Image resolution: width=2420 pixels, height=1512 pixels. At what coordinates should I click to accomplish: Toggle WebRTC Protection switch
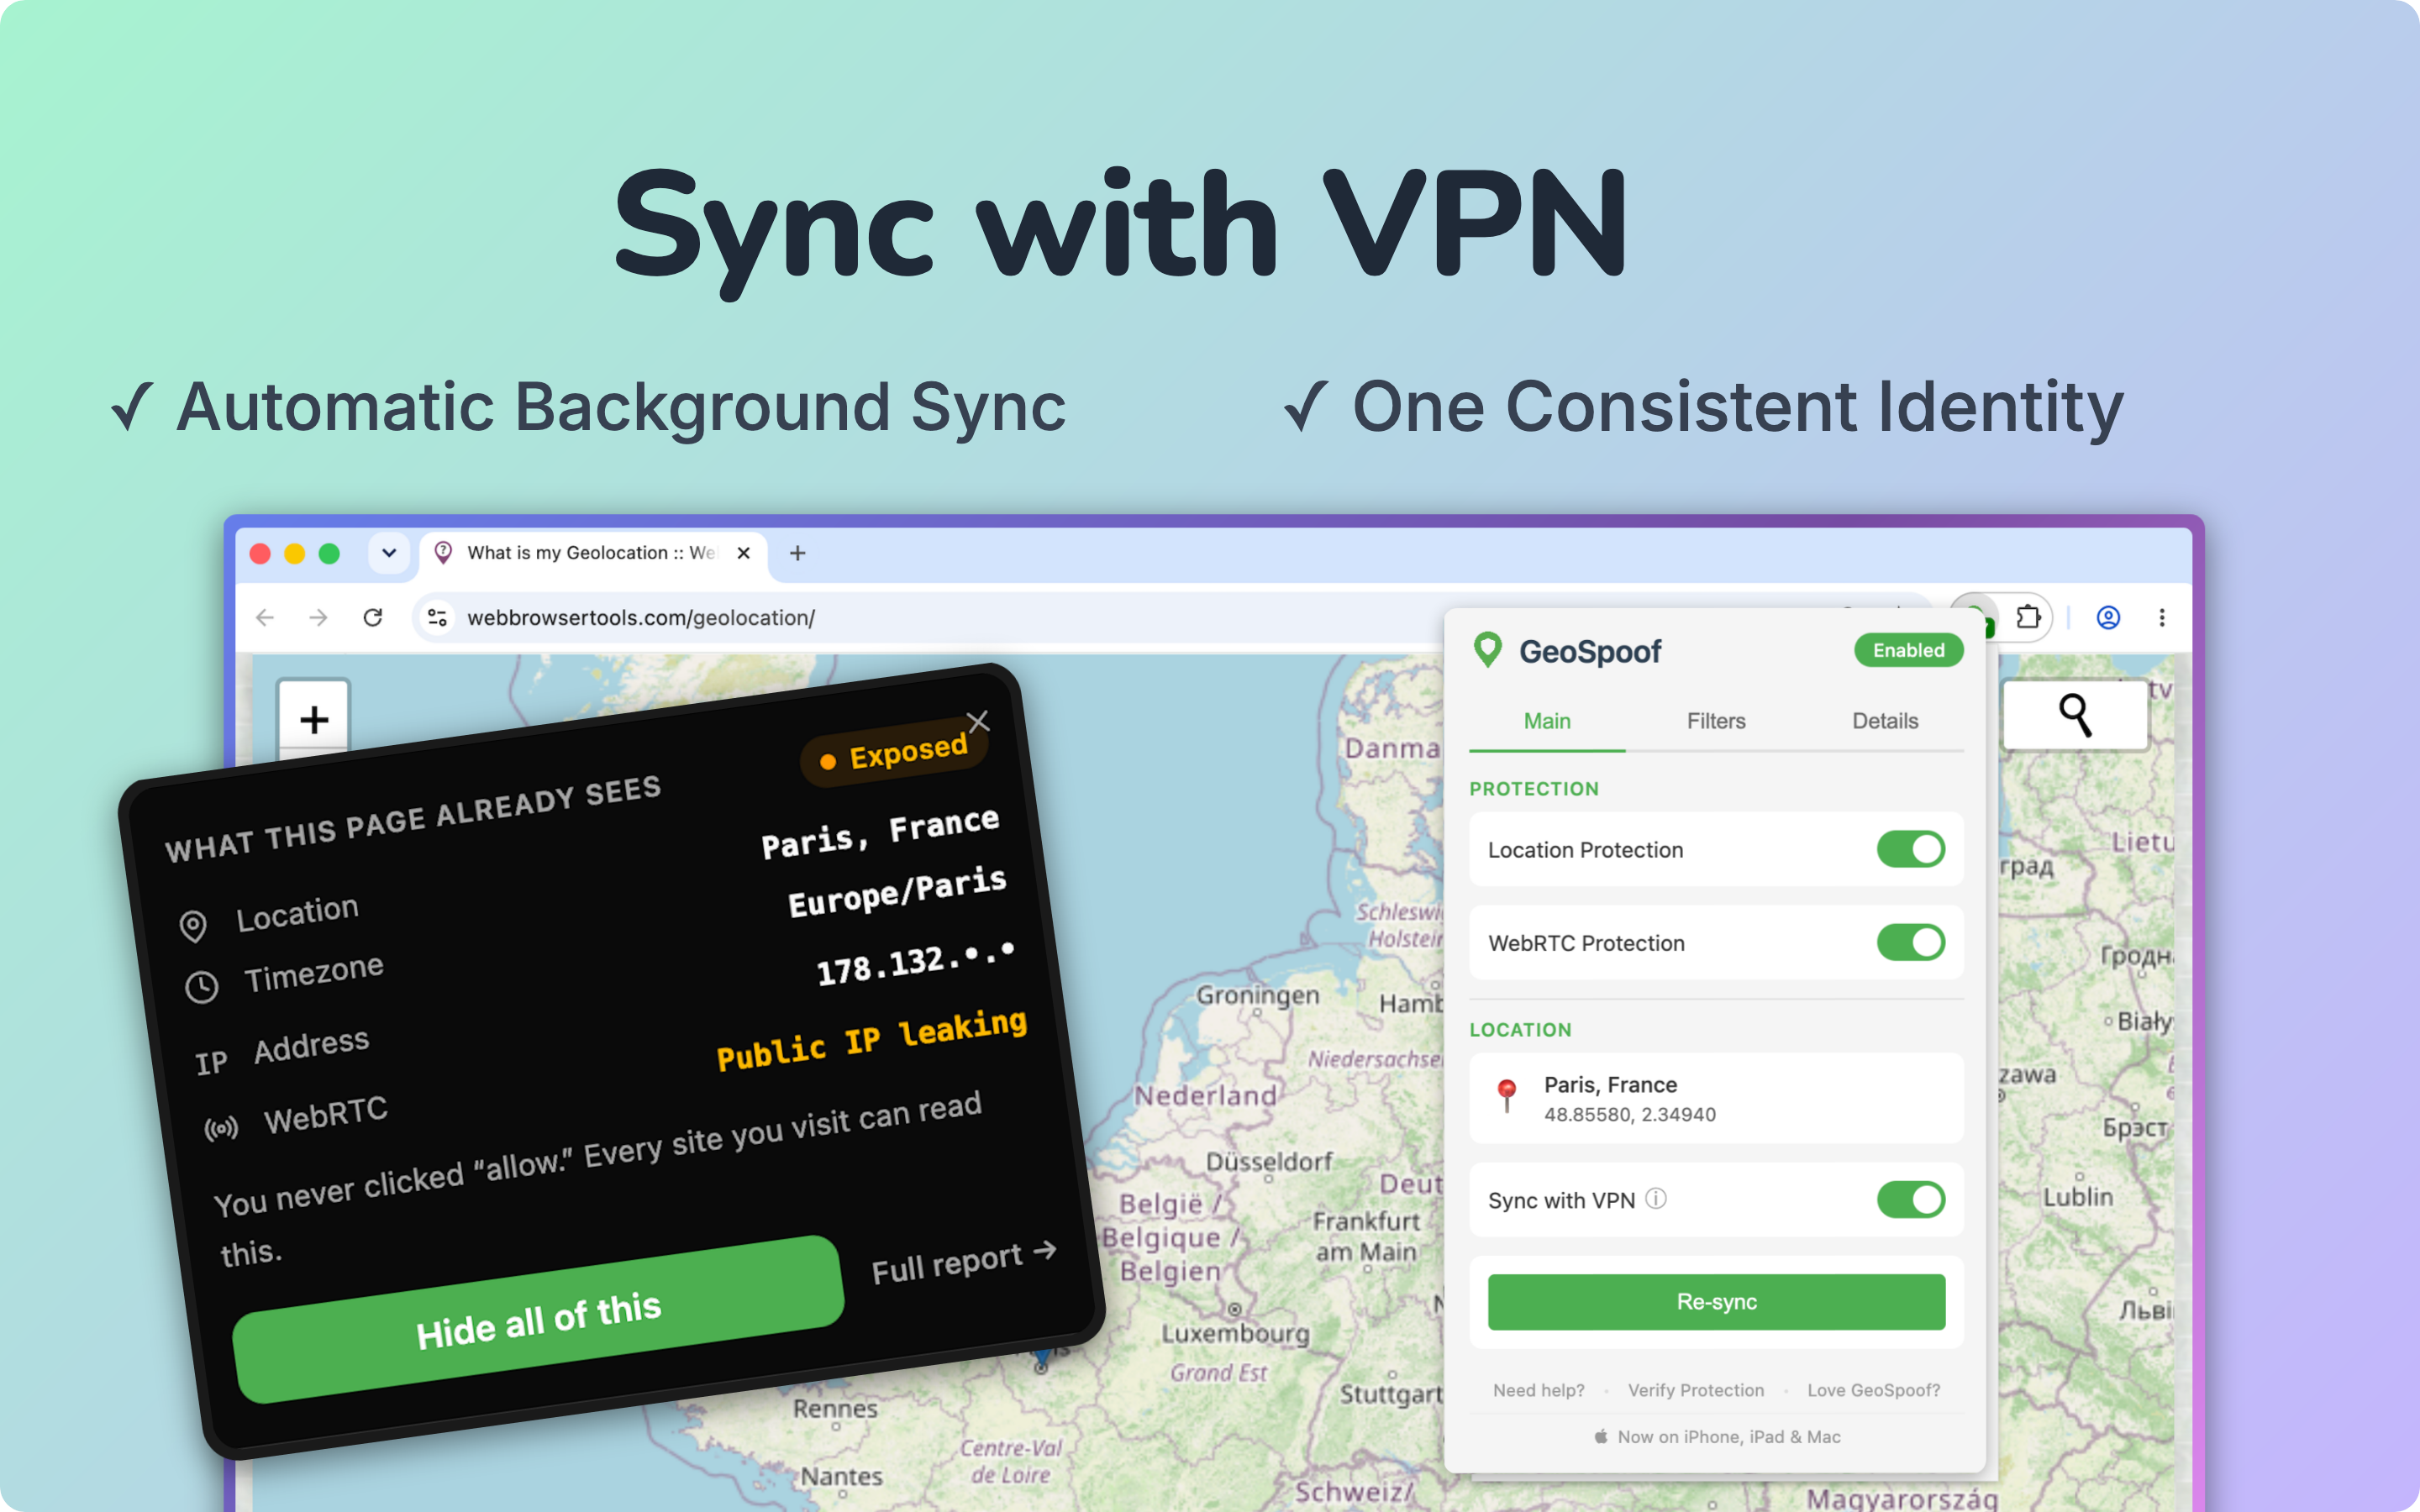(x=1910, y=942)
